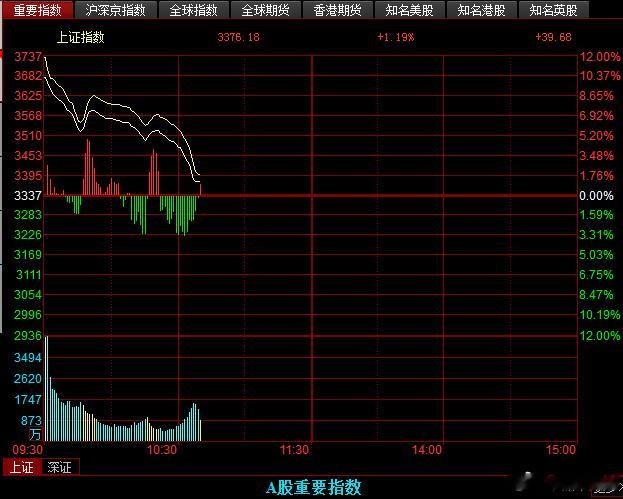Click the 10:30 time label

[162, 450]
